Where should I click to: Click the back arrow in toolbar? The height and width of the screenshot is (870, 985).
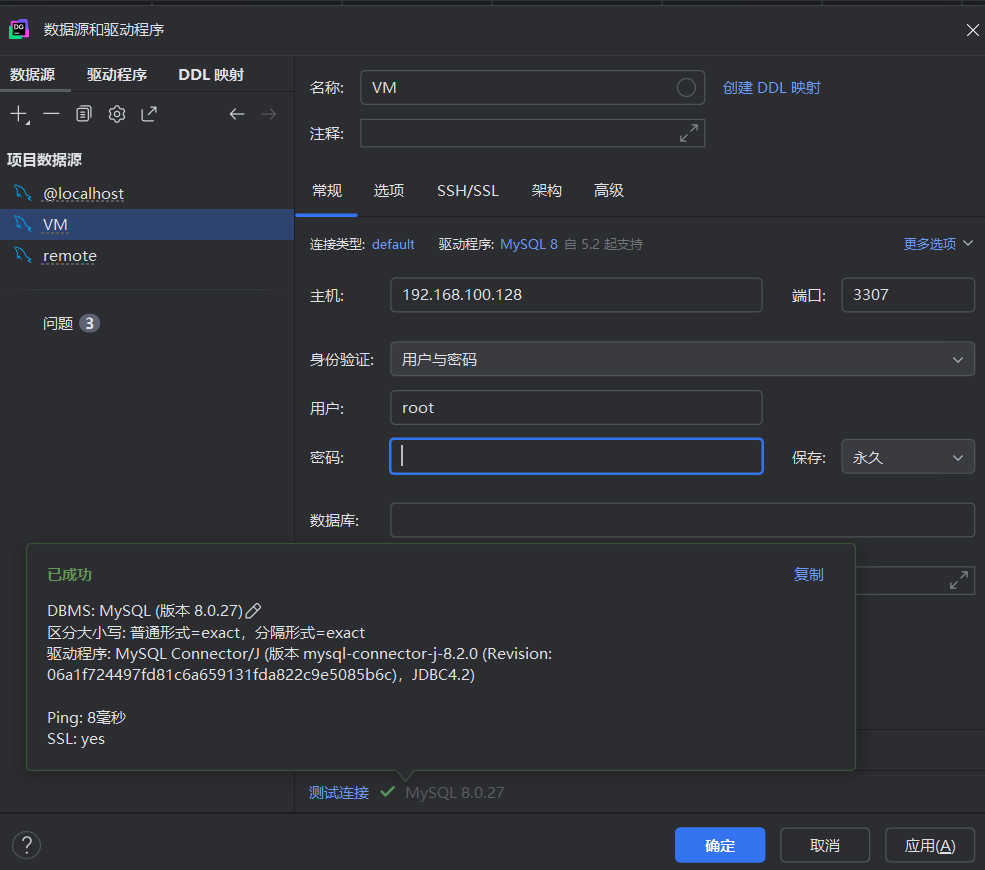[237, 114]
